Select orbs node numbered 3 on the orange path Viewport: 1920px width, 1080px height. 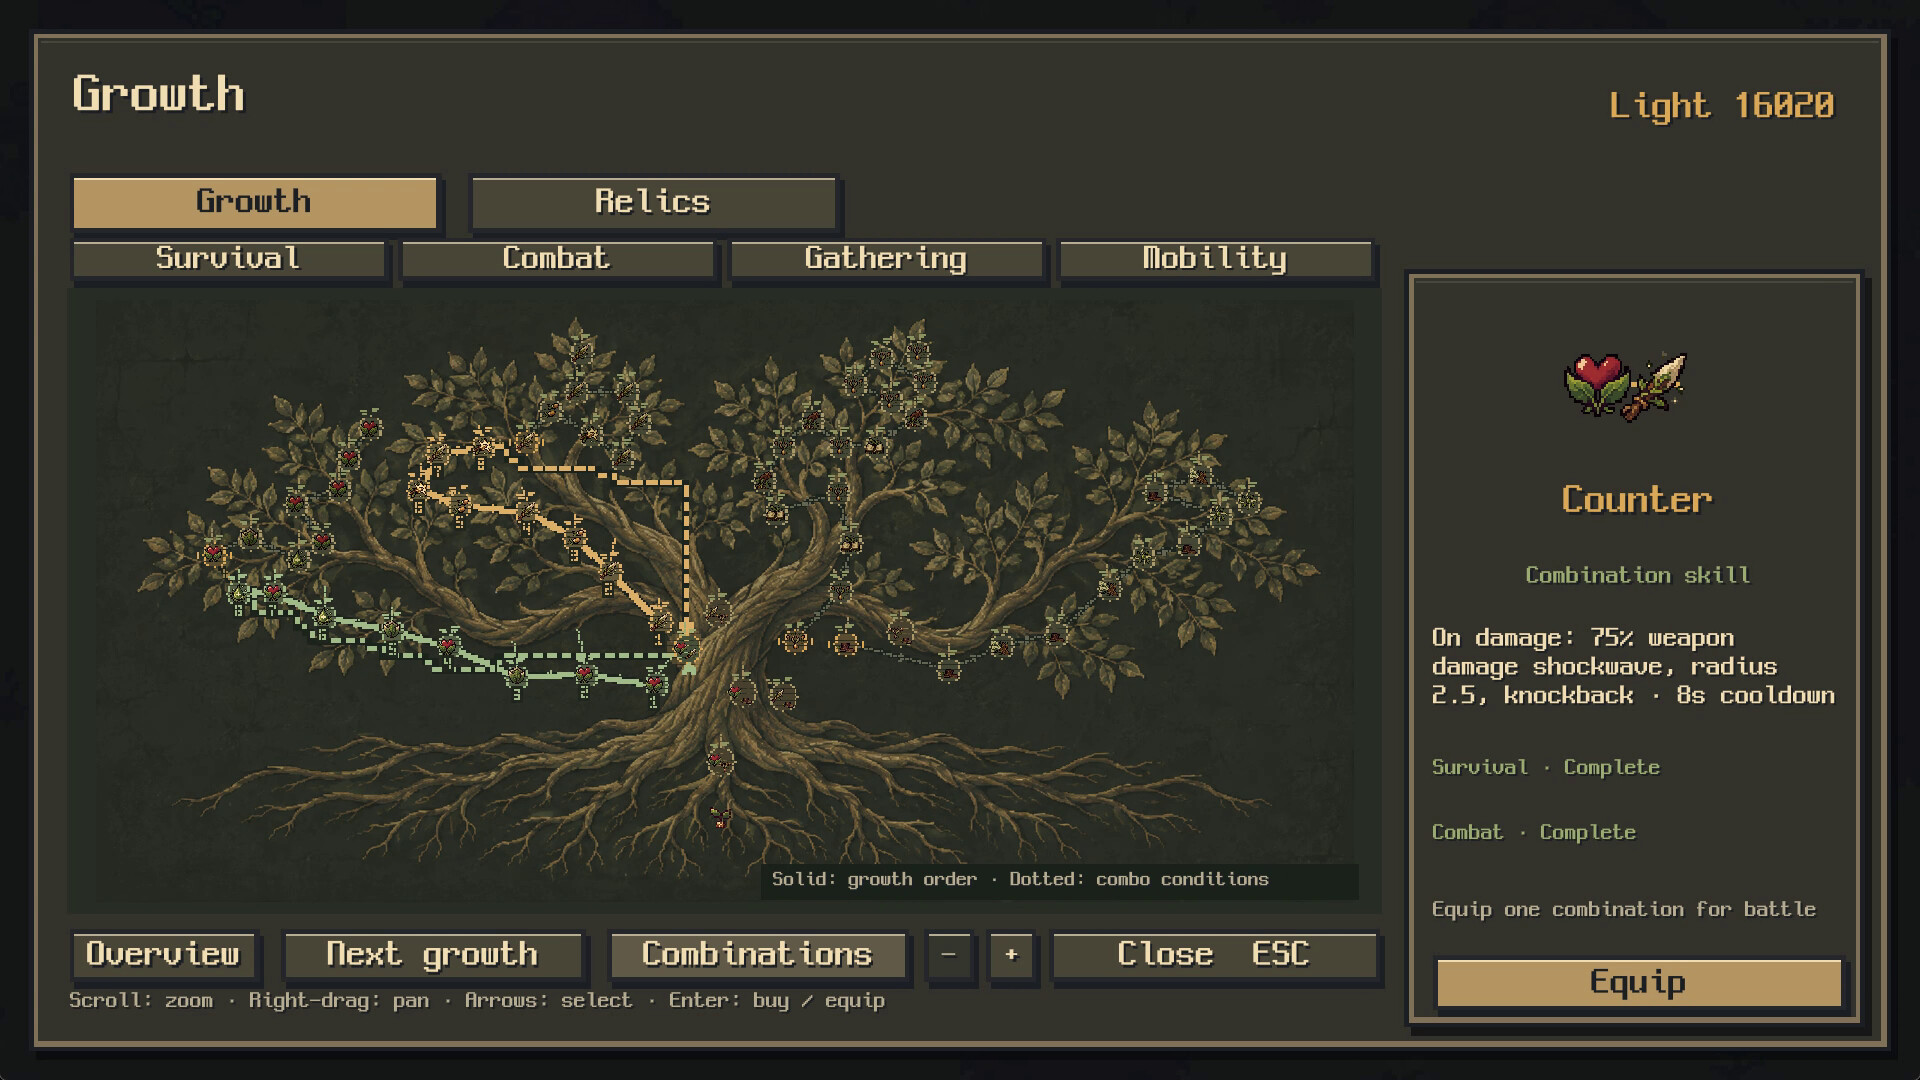[x=576, y=537]
